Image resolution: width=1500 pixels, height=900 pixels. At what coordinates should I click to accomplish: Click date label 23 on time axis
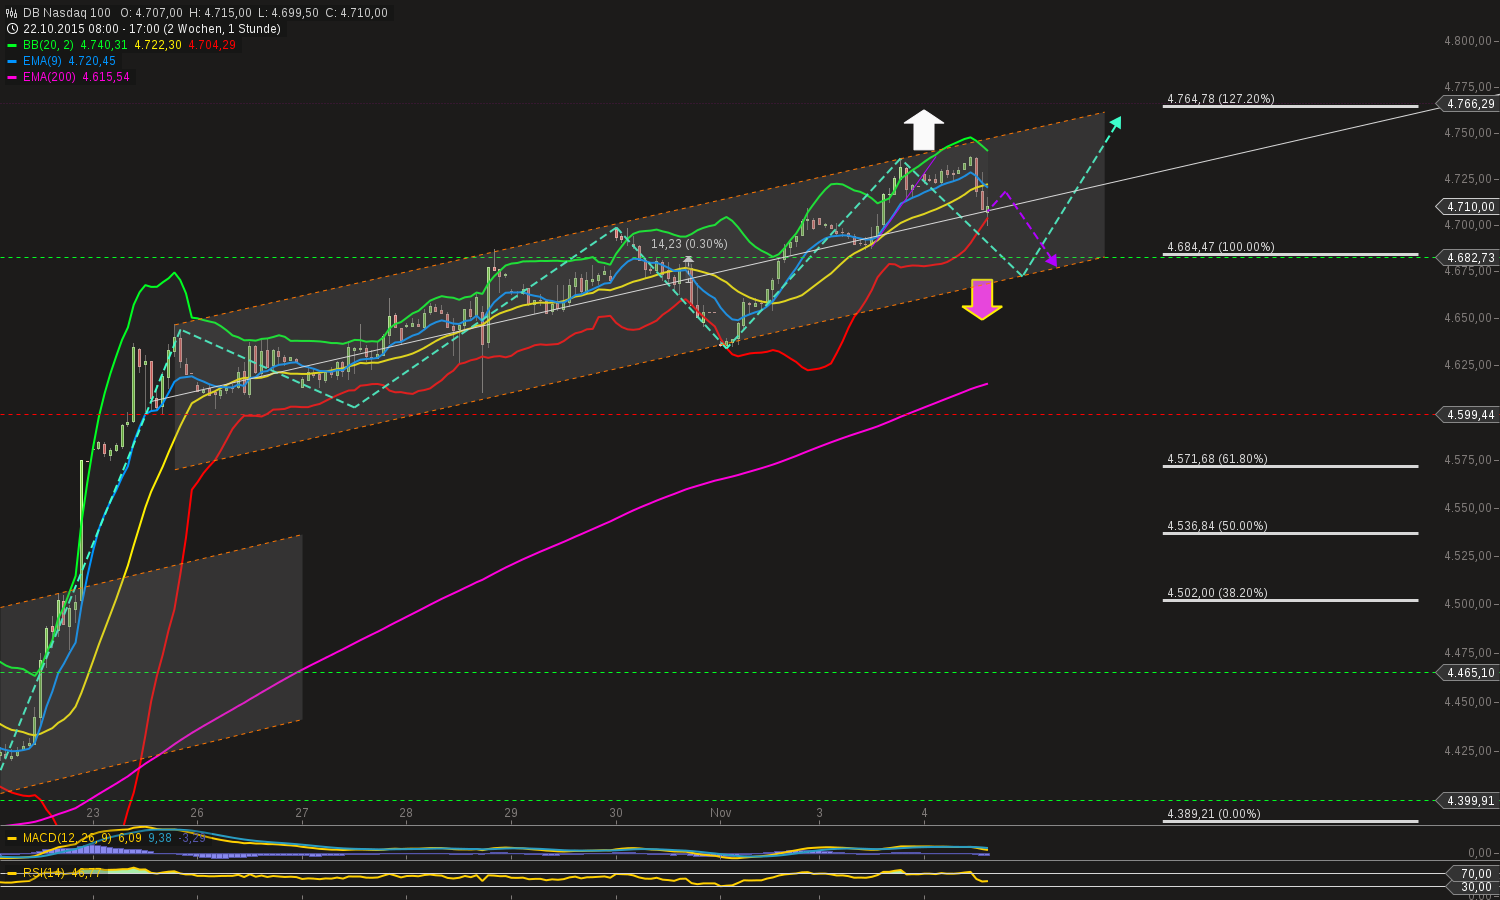93,814
